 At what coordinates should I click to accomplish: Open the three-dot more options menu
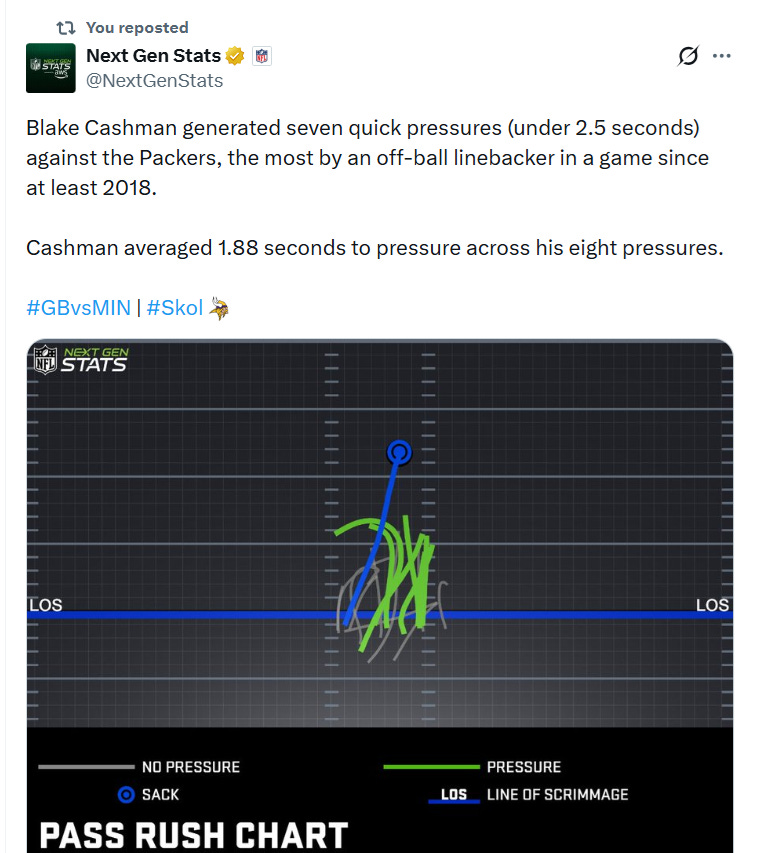coord(721,55)
